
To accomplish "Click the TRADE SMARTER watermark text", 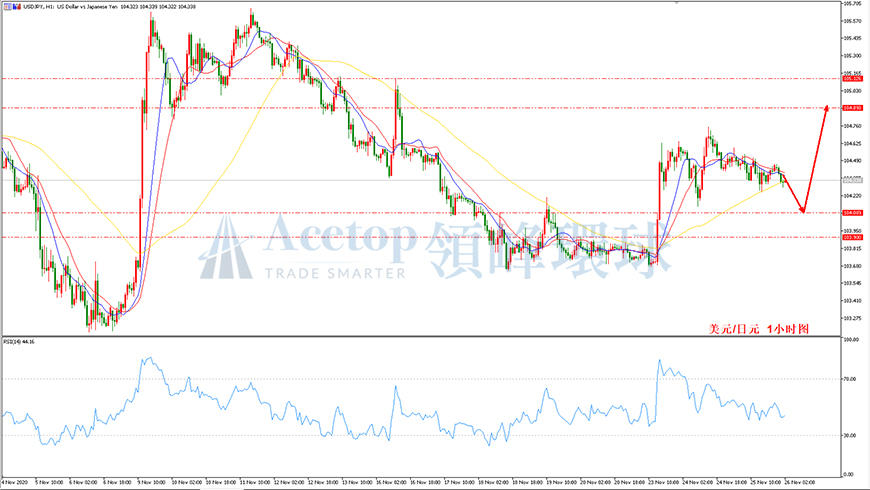I will coord(334,272).
